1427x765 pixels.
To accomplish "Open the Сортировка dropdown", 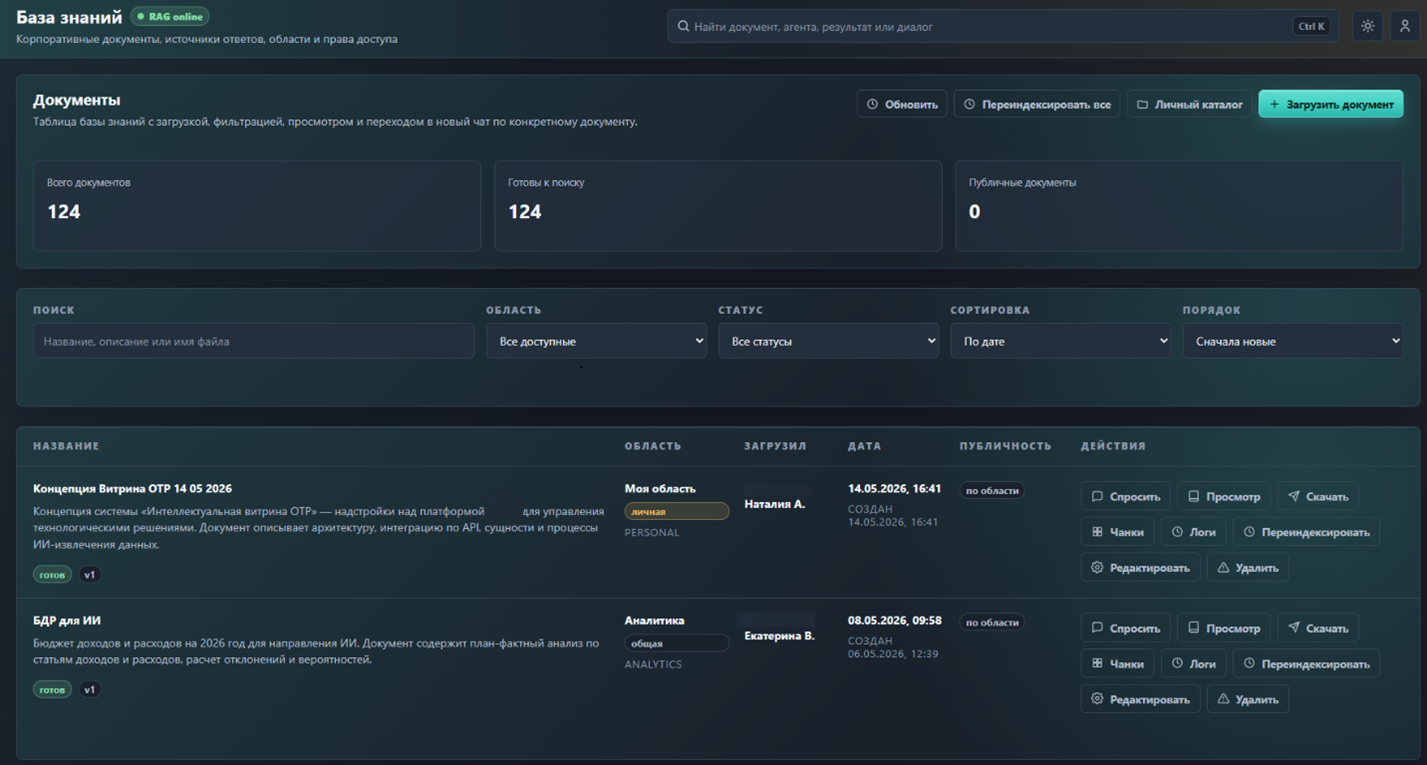I will [1061, 341].
